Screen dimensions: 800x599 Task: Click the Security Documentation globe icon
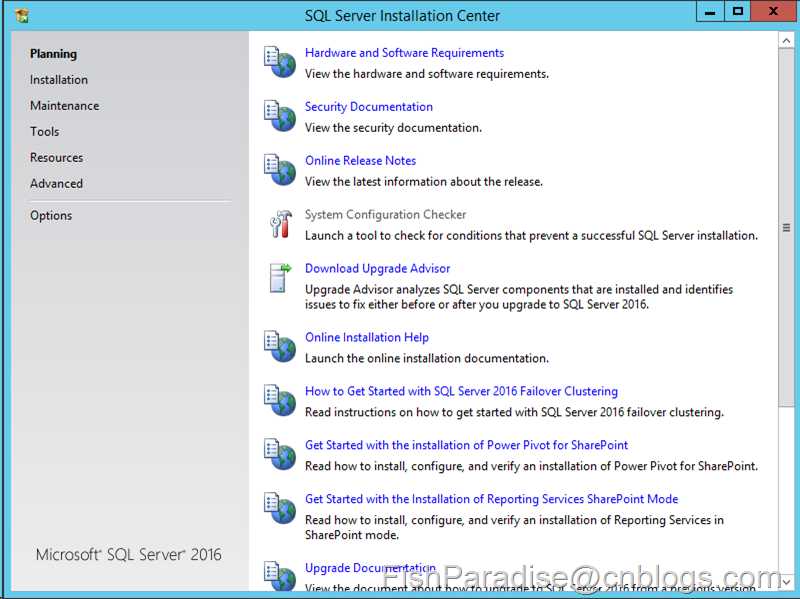[280, 116]
